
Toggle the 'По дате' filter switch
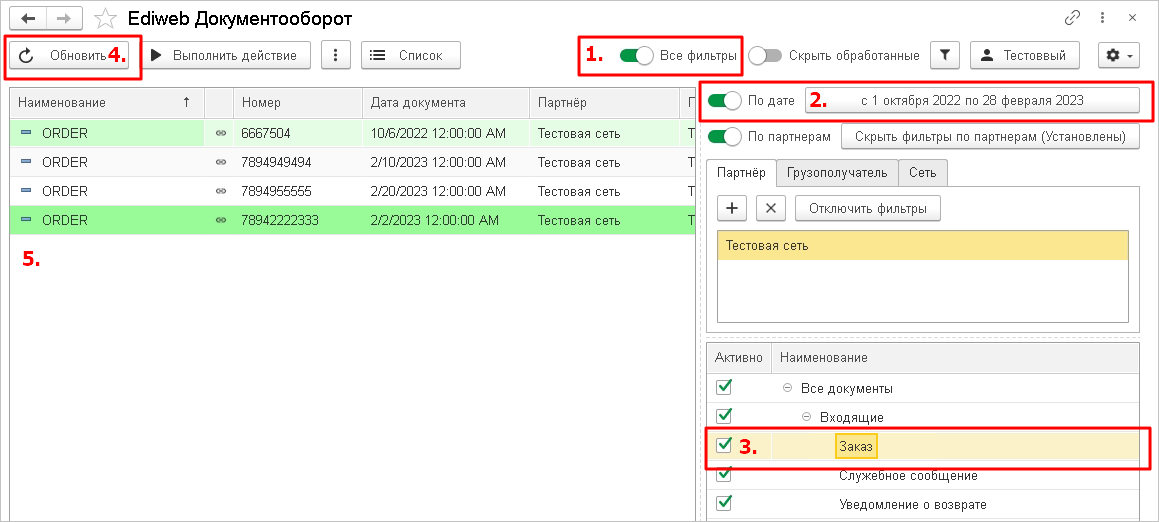724,100
